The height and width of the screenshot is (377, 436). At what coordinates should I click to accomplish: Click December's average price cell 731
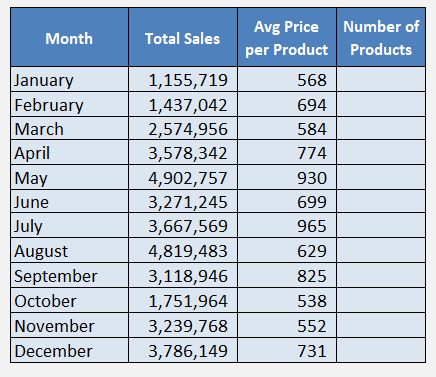287,350
